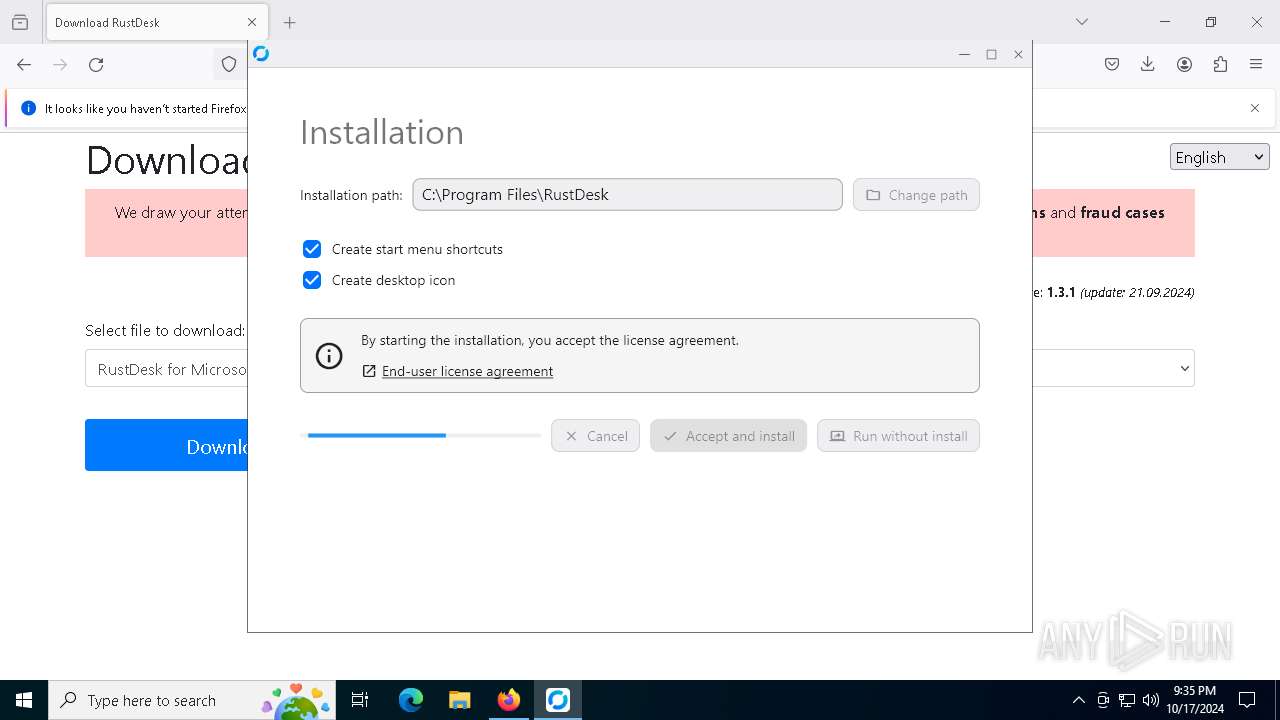Open Task View on taskbar
This screenshot has height=720, width=1280.
(x=360, y=700)
